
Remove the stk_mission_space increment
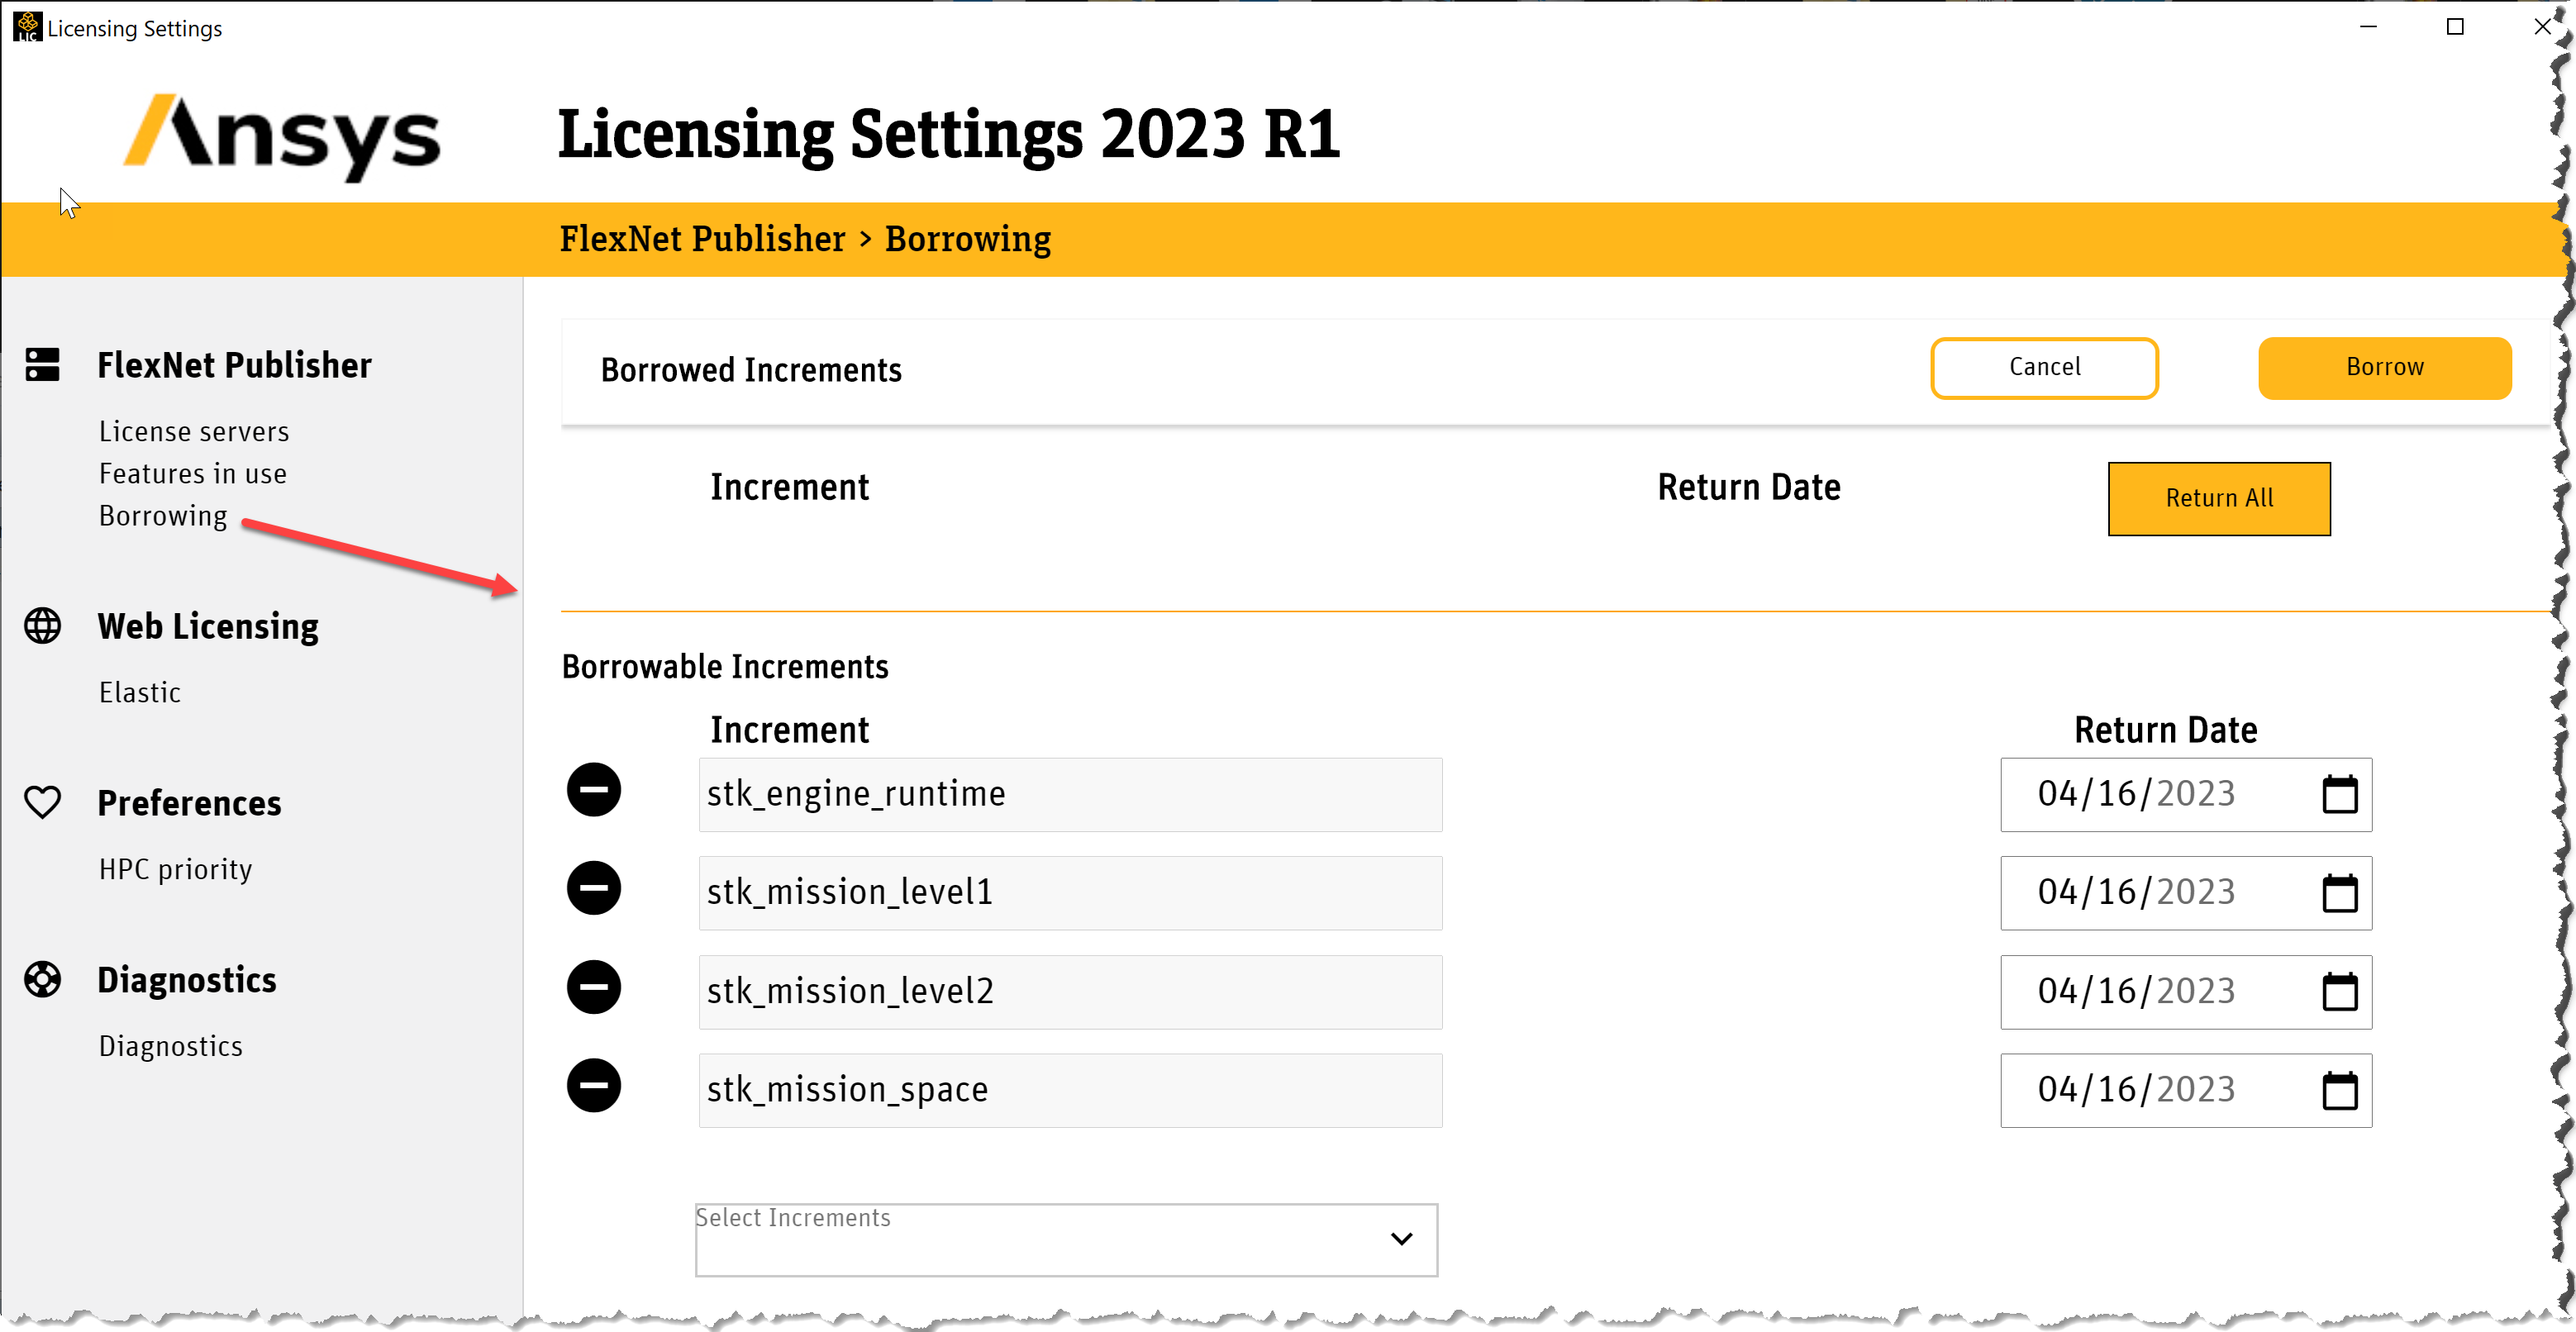593,1085
